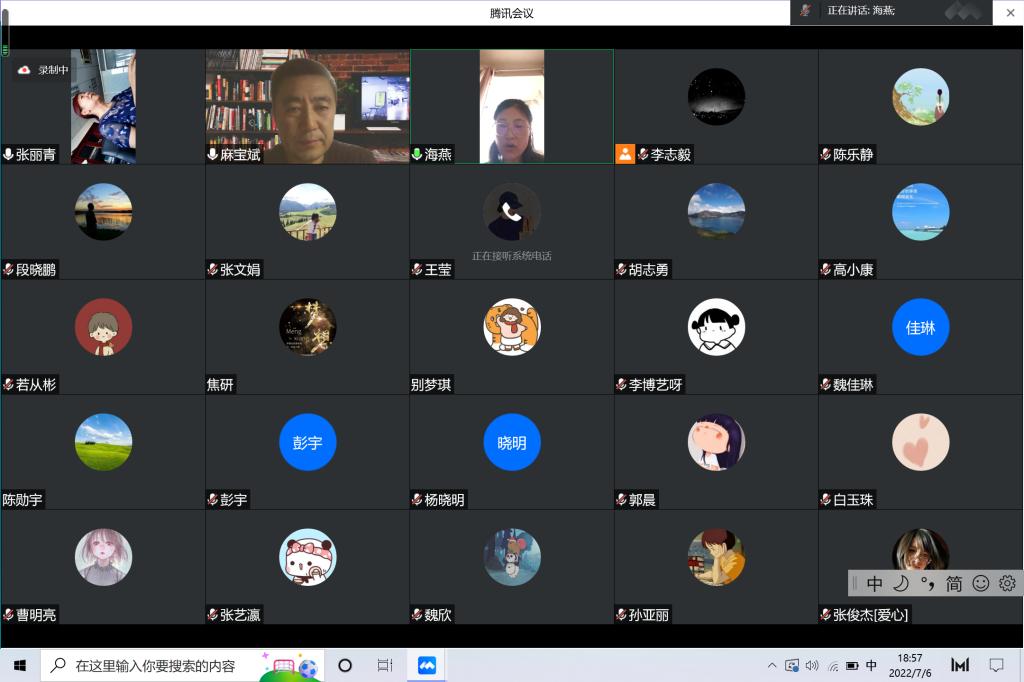
Task: Click the orange host icon next to 李志毅
Action: point(625,154)
